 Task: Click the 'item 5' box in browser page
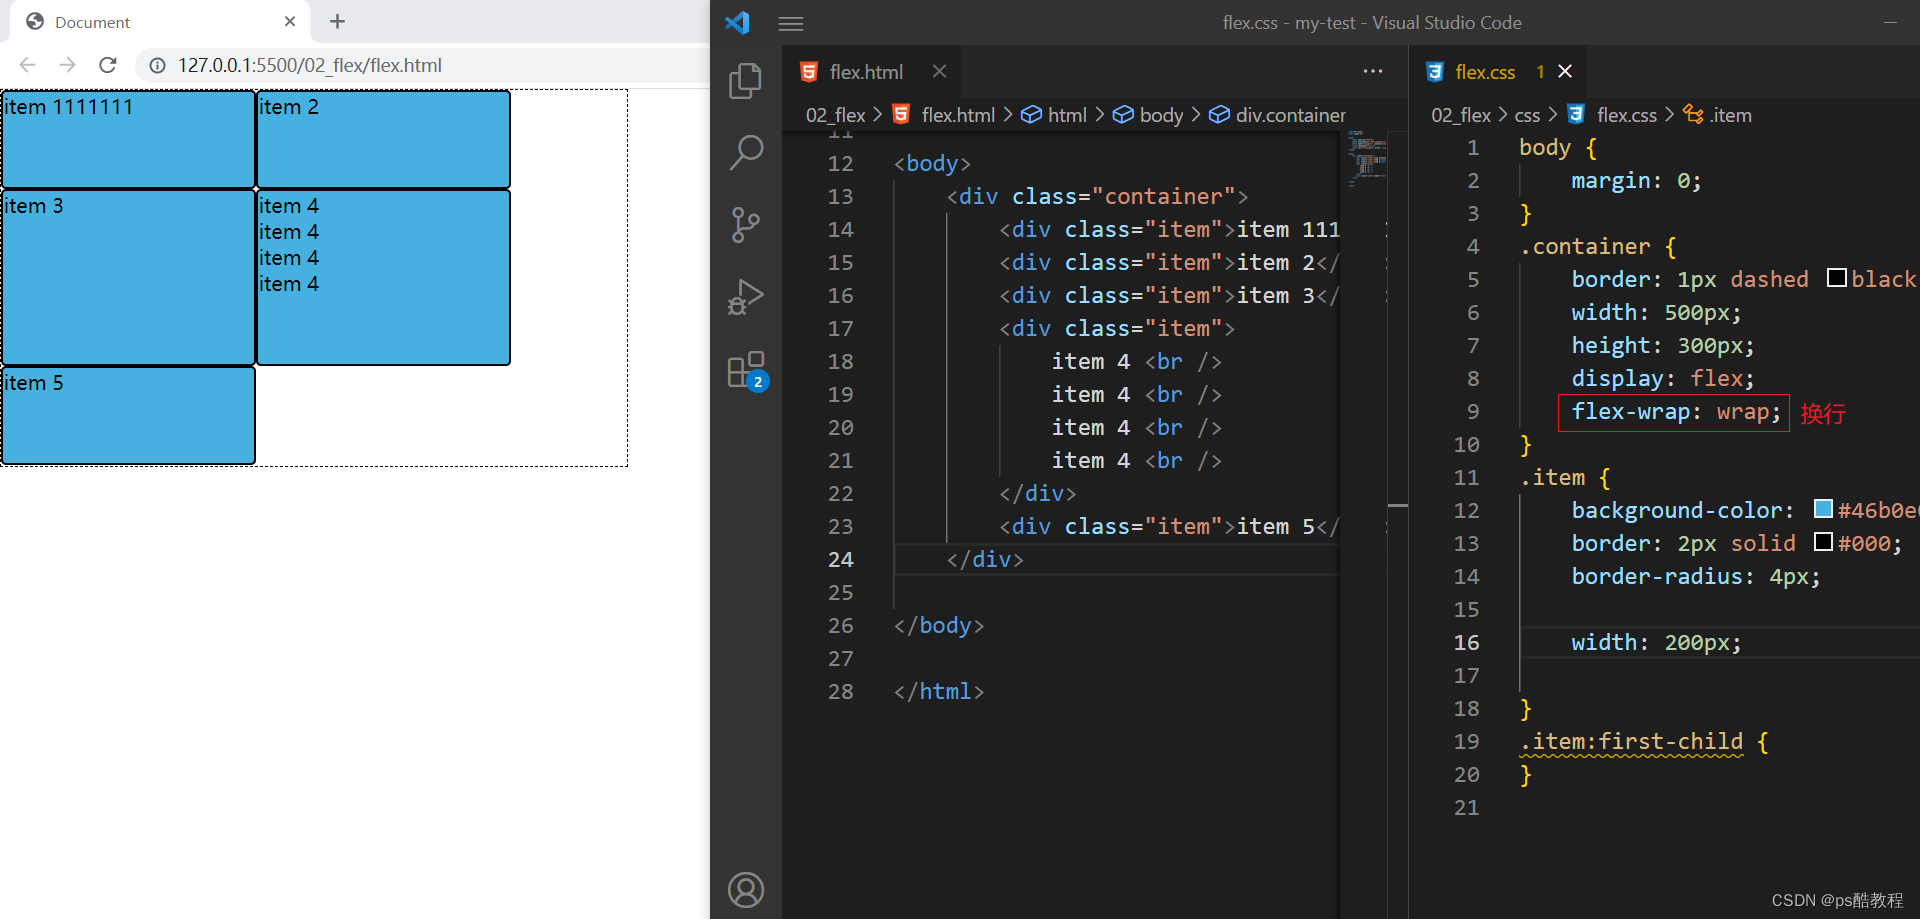click(128, 416)
